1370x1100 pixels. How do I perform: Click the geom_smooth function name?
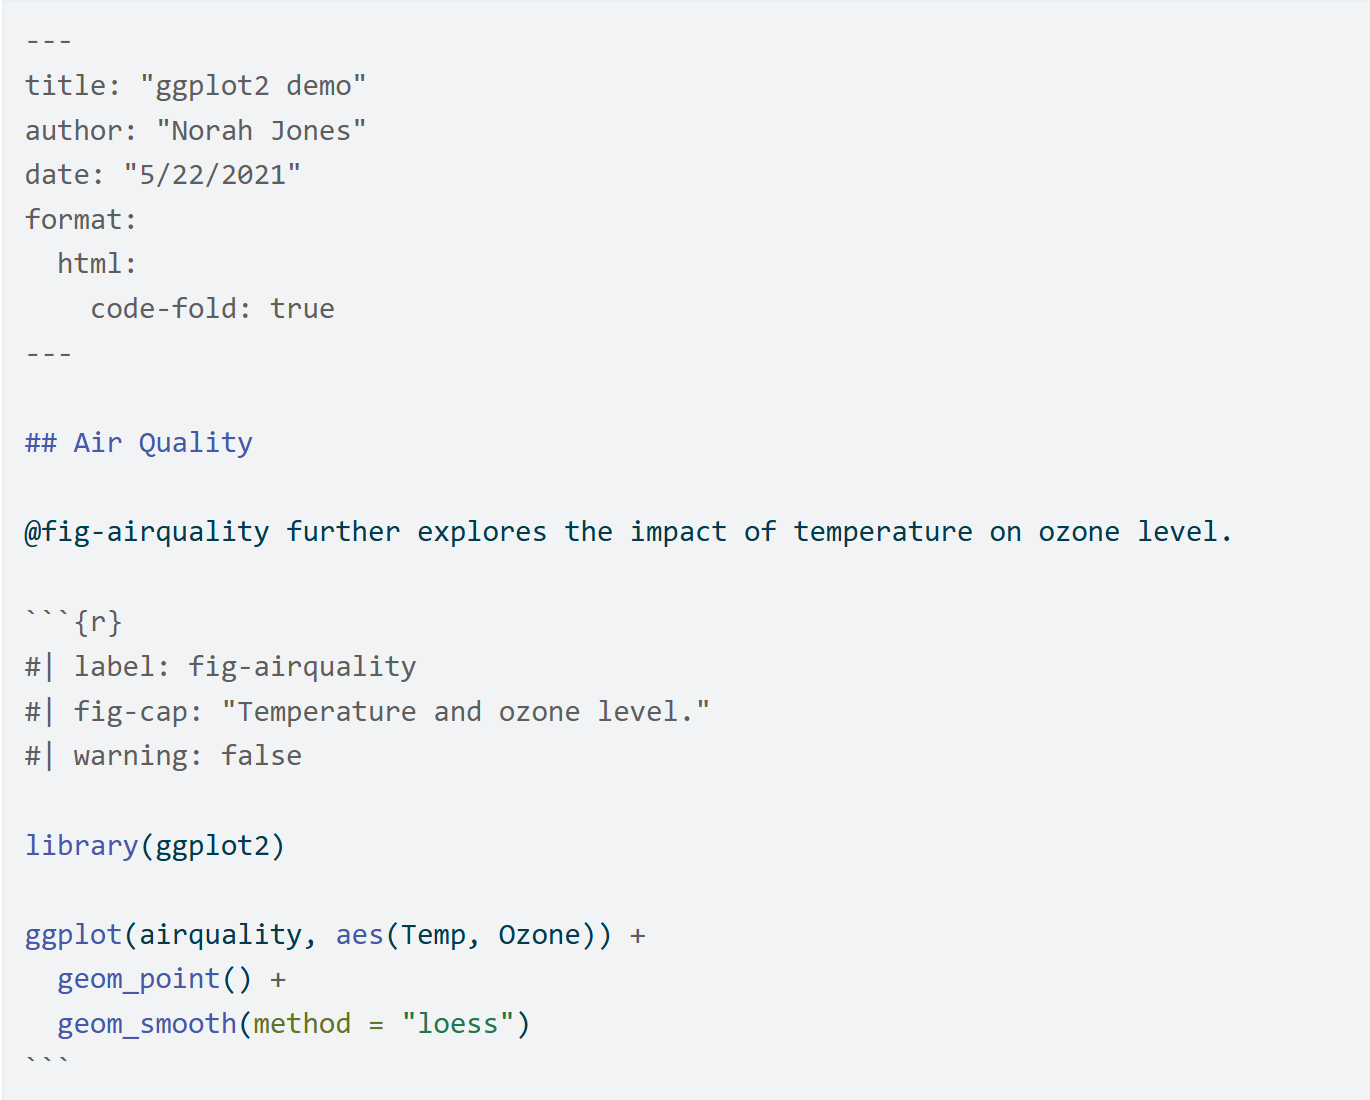pos(147,1024)
